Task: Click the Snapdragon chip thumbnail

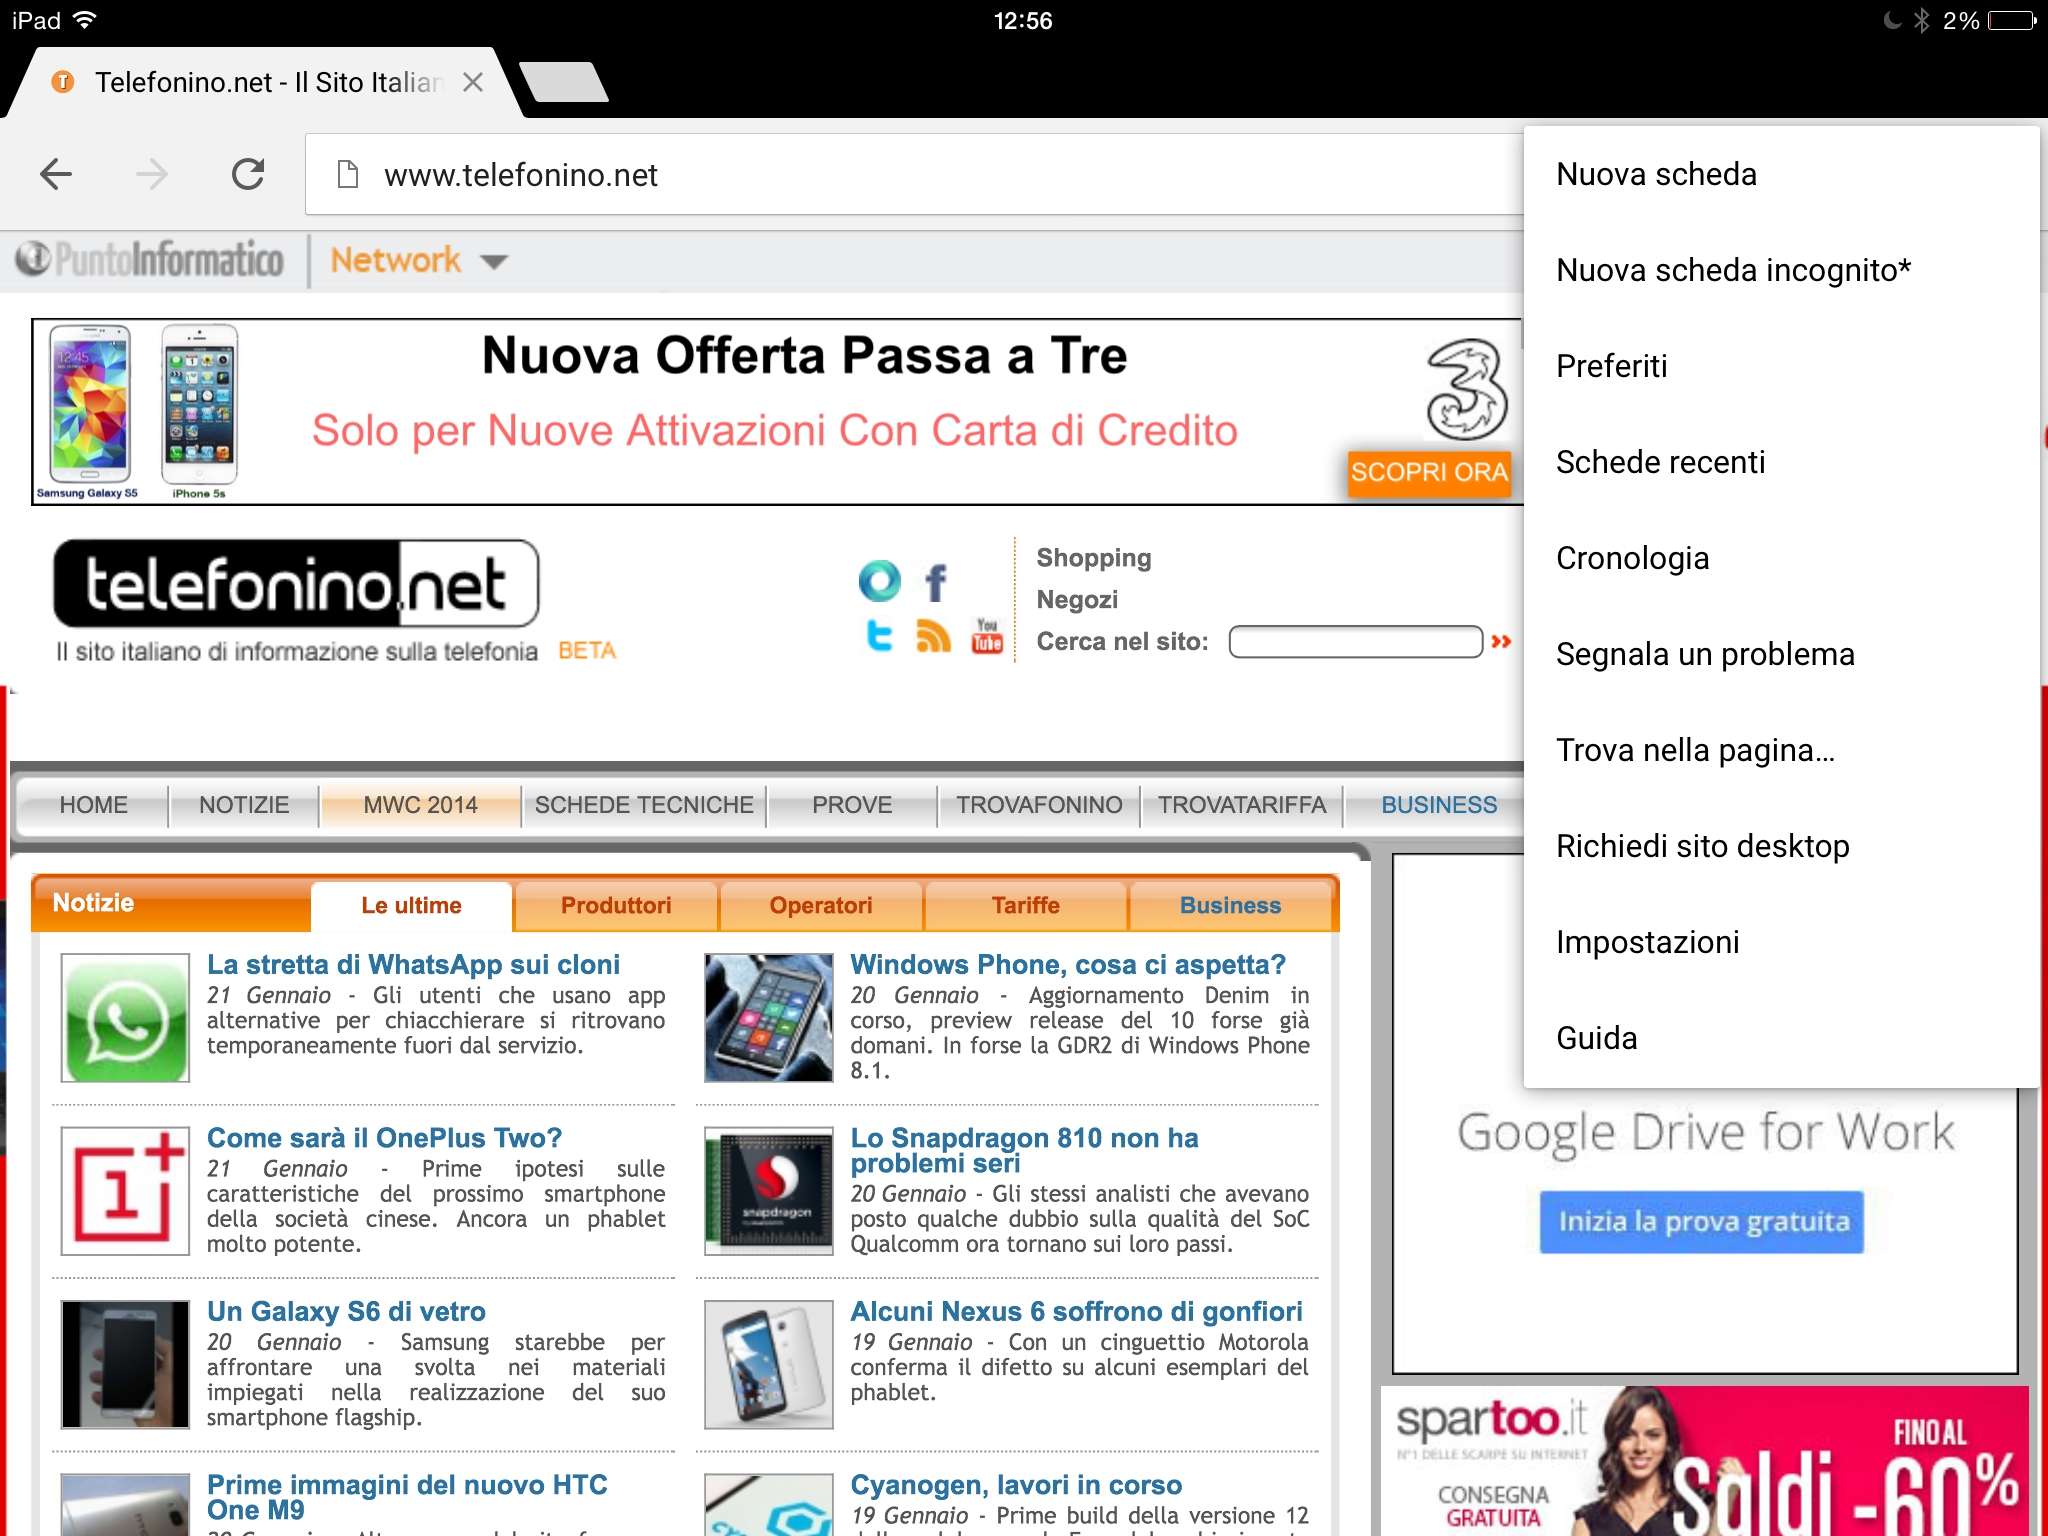Action: pyautogui.click(x=769, y=1191)
